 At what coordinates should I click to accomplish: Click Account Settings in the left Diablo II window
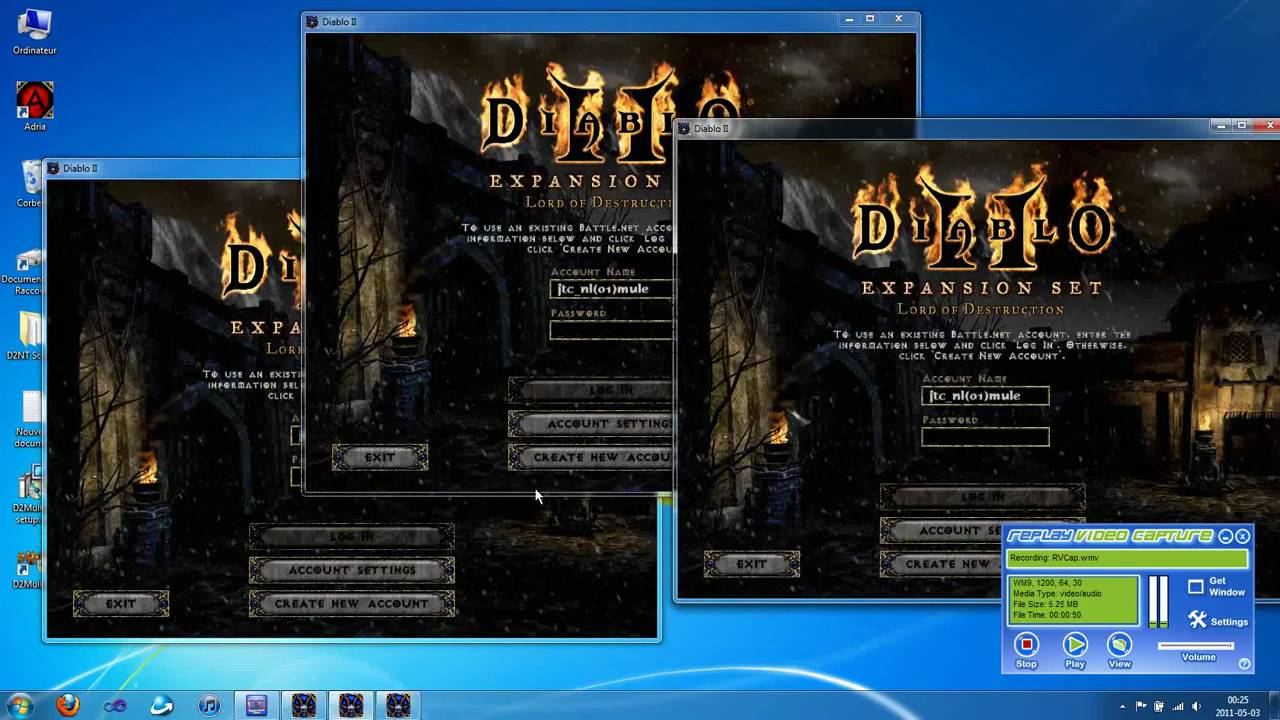pyautogui.click(x=352, y=570)
